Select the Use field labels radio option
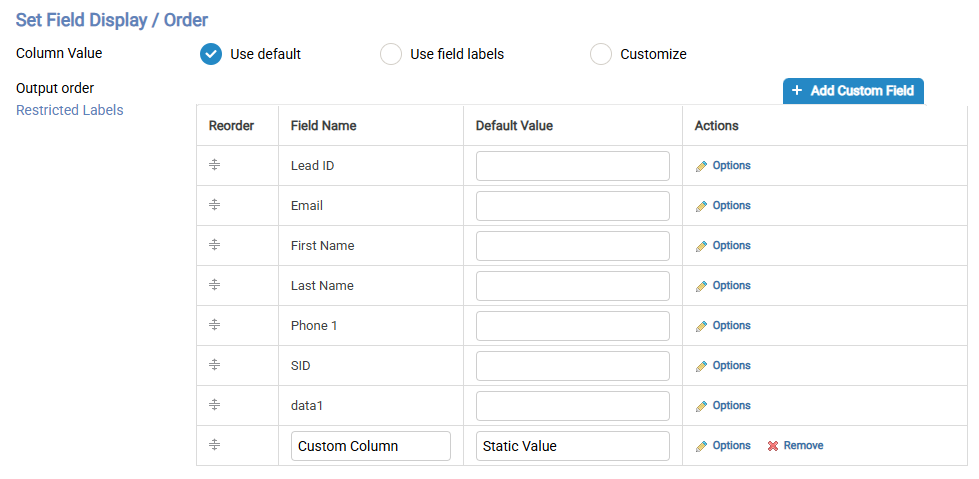This screenshot has height=479, width=979. 391,54
